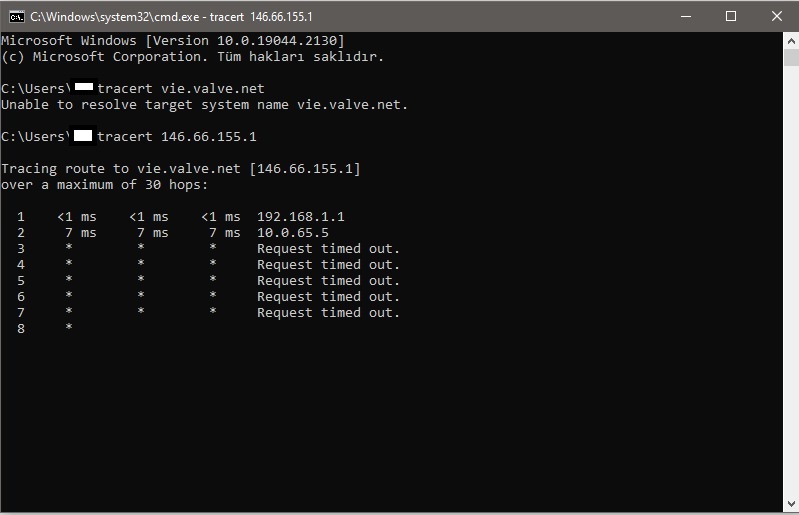Close the tracert command prompt window
799x515 pixels.
point(777,16)
